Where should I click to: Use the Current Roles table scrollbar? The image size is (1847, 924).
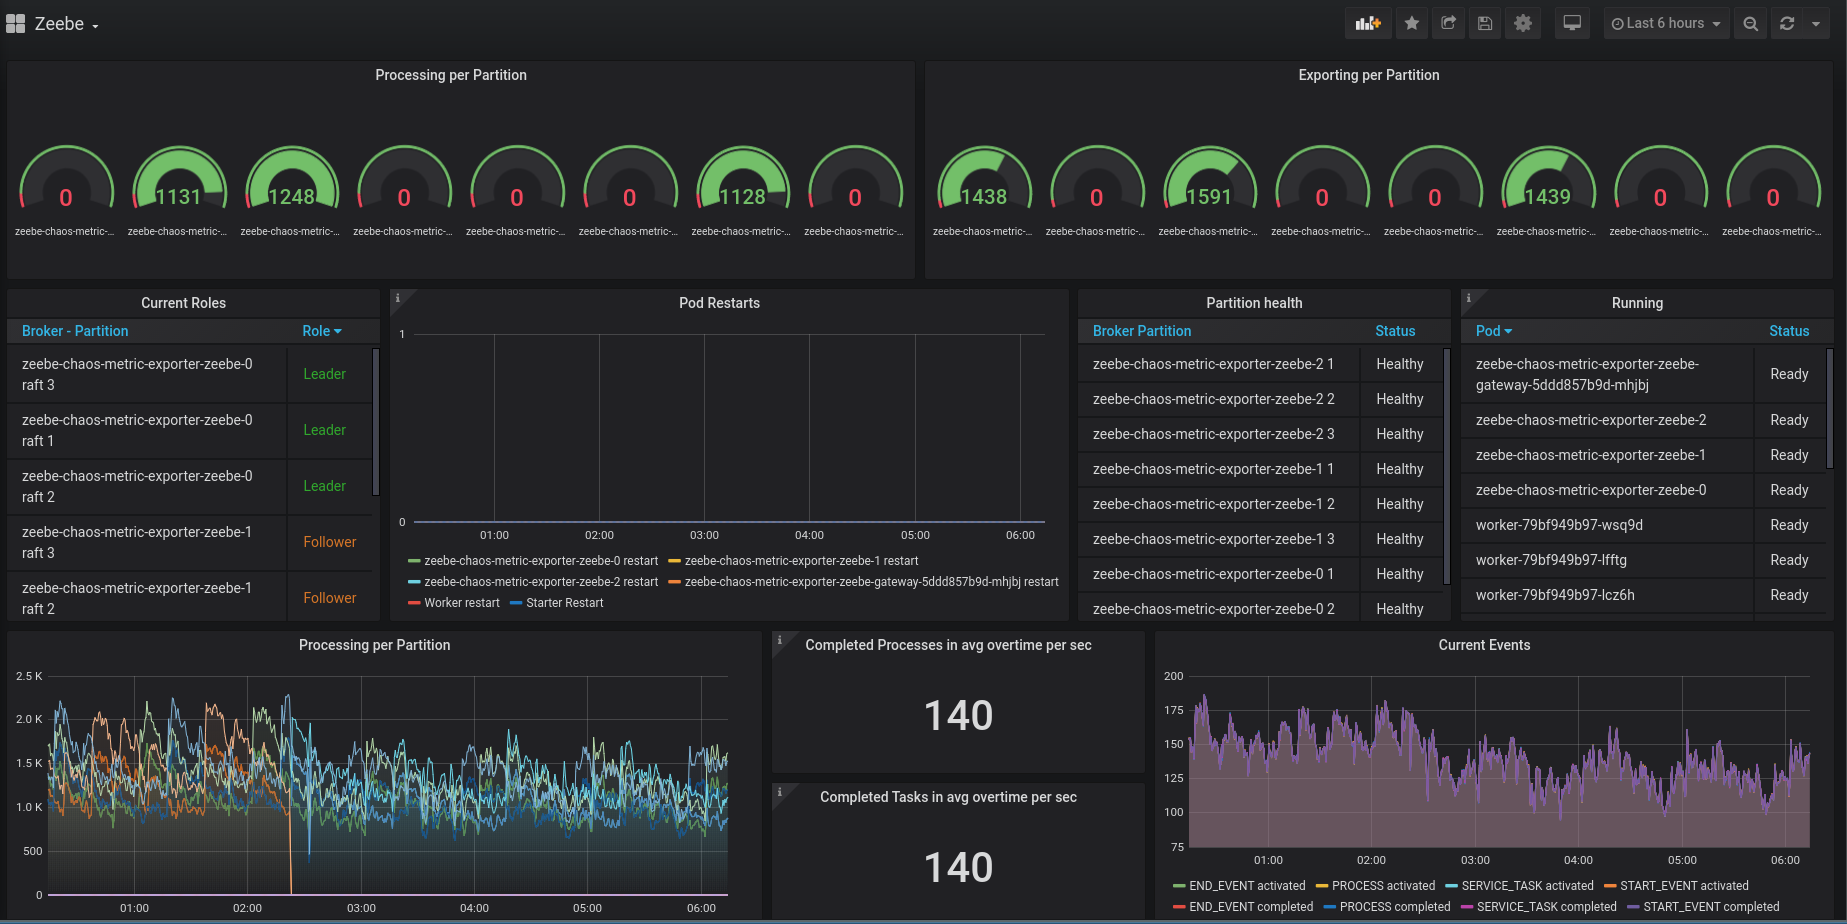point(376,421)
